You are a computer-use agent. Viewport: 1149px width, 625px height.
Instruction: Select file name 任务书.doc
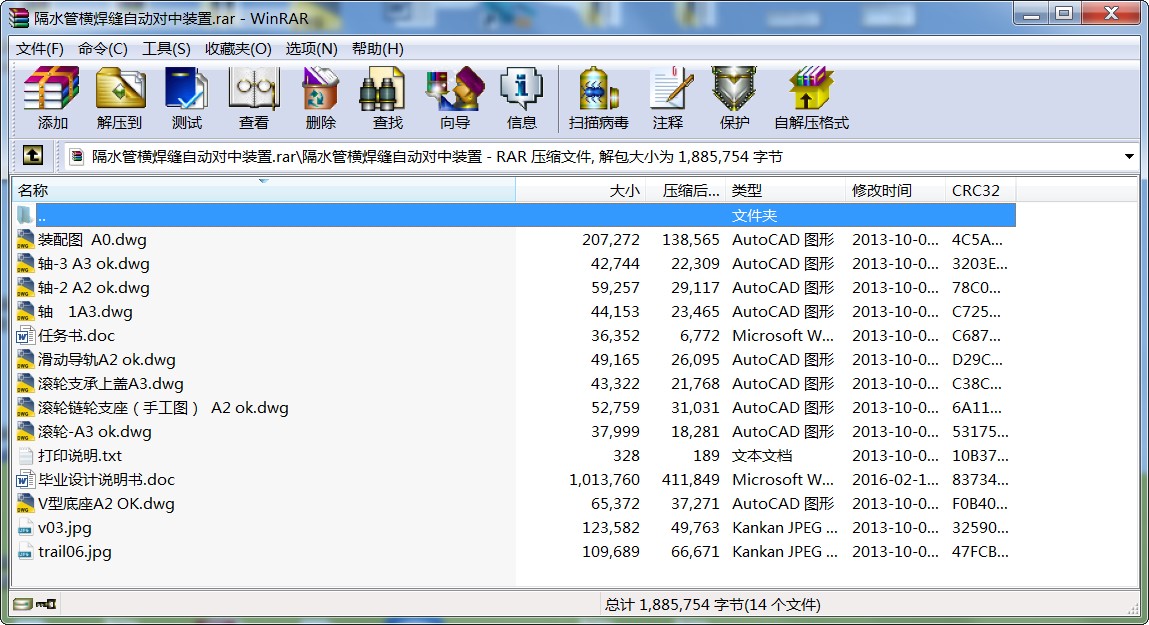[76, 336]
